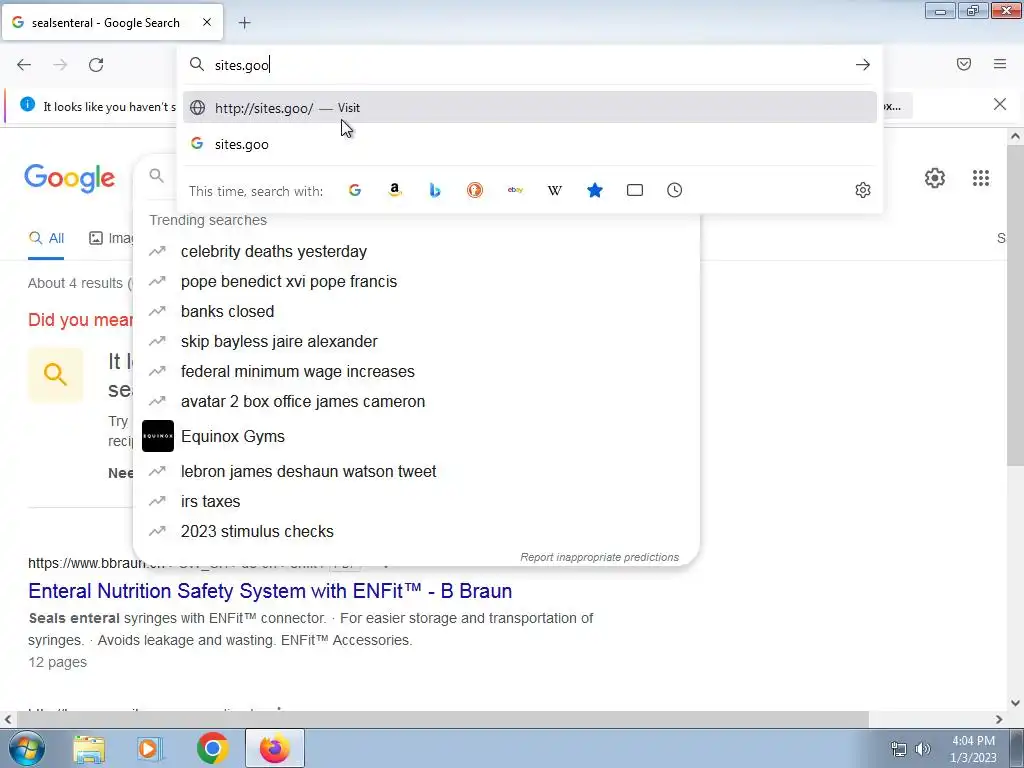Click the go arrow in the address bar
Viewport: 1024px width, 768px height.
coord(863,65)
